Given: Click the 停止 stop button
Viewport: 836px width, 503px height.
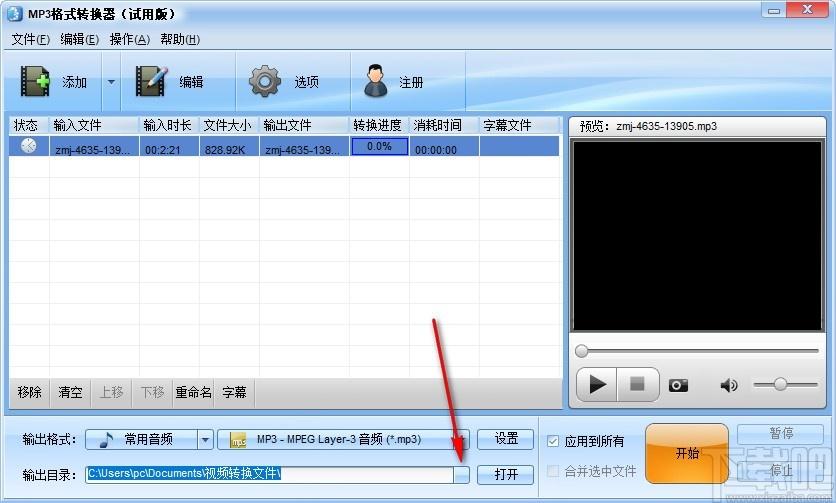Looking at the screenshot, I should [781, 470].
